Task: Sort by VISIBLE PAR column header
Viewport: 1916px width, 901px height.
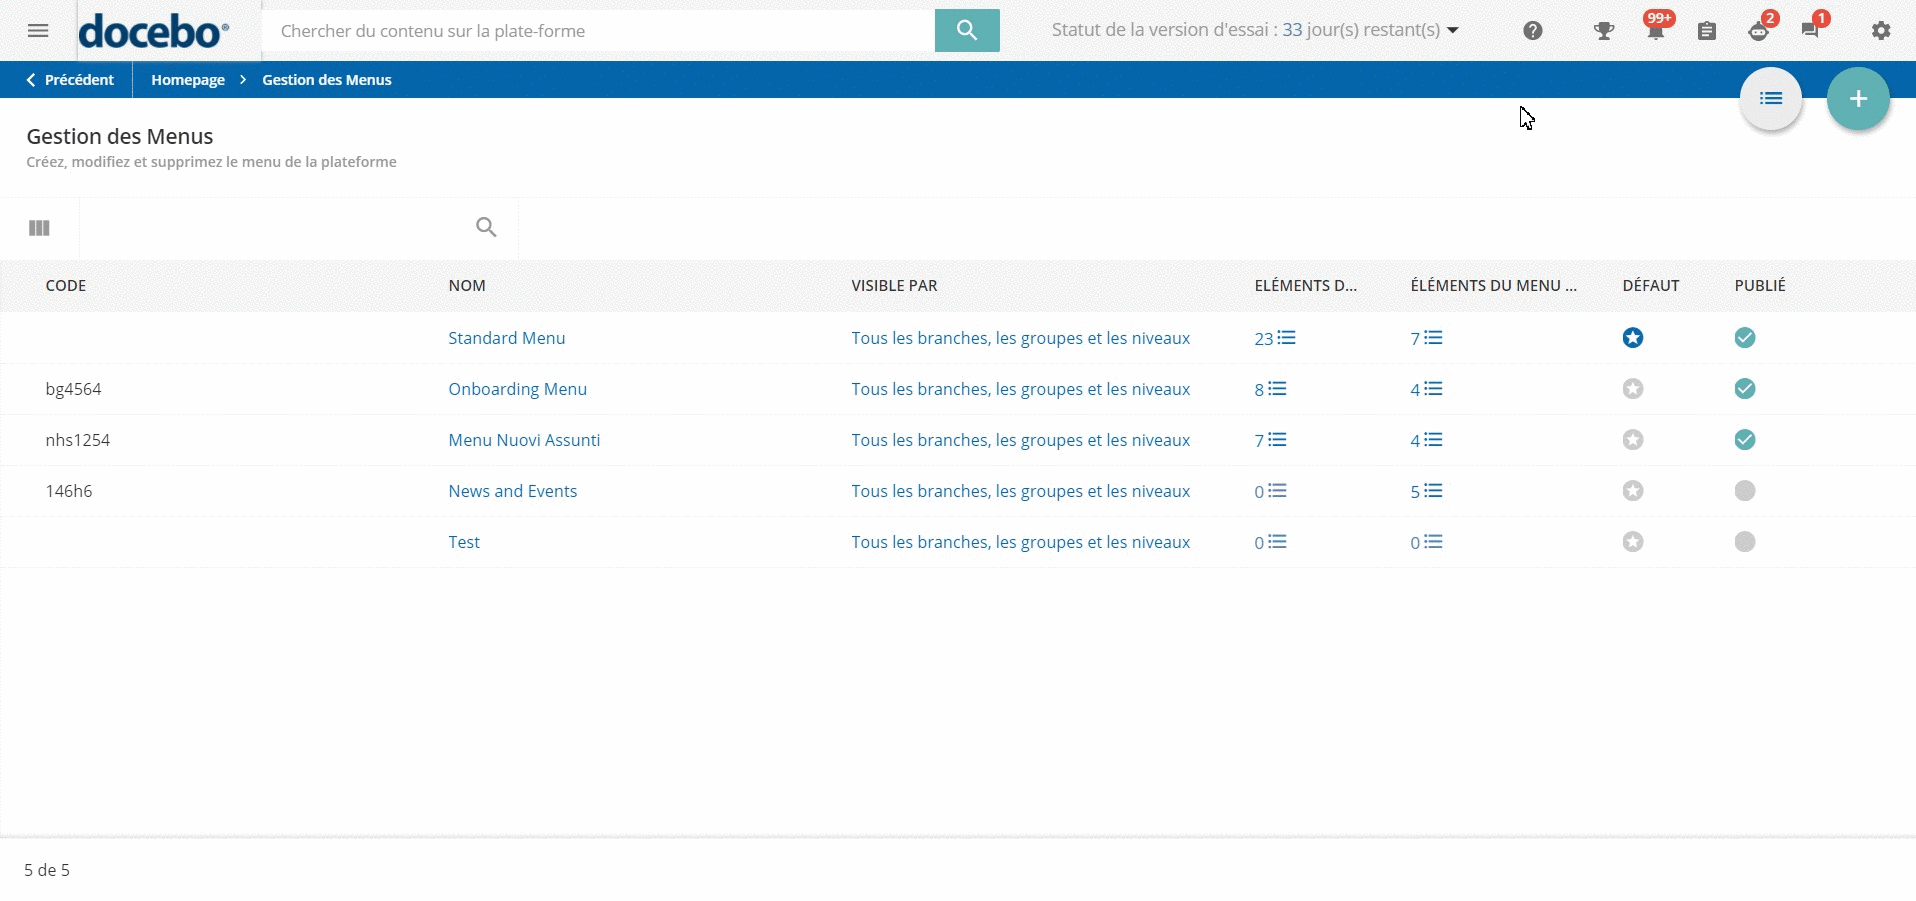Action: (894, 286)
